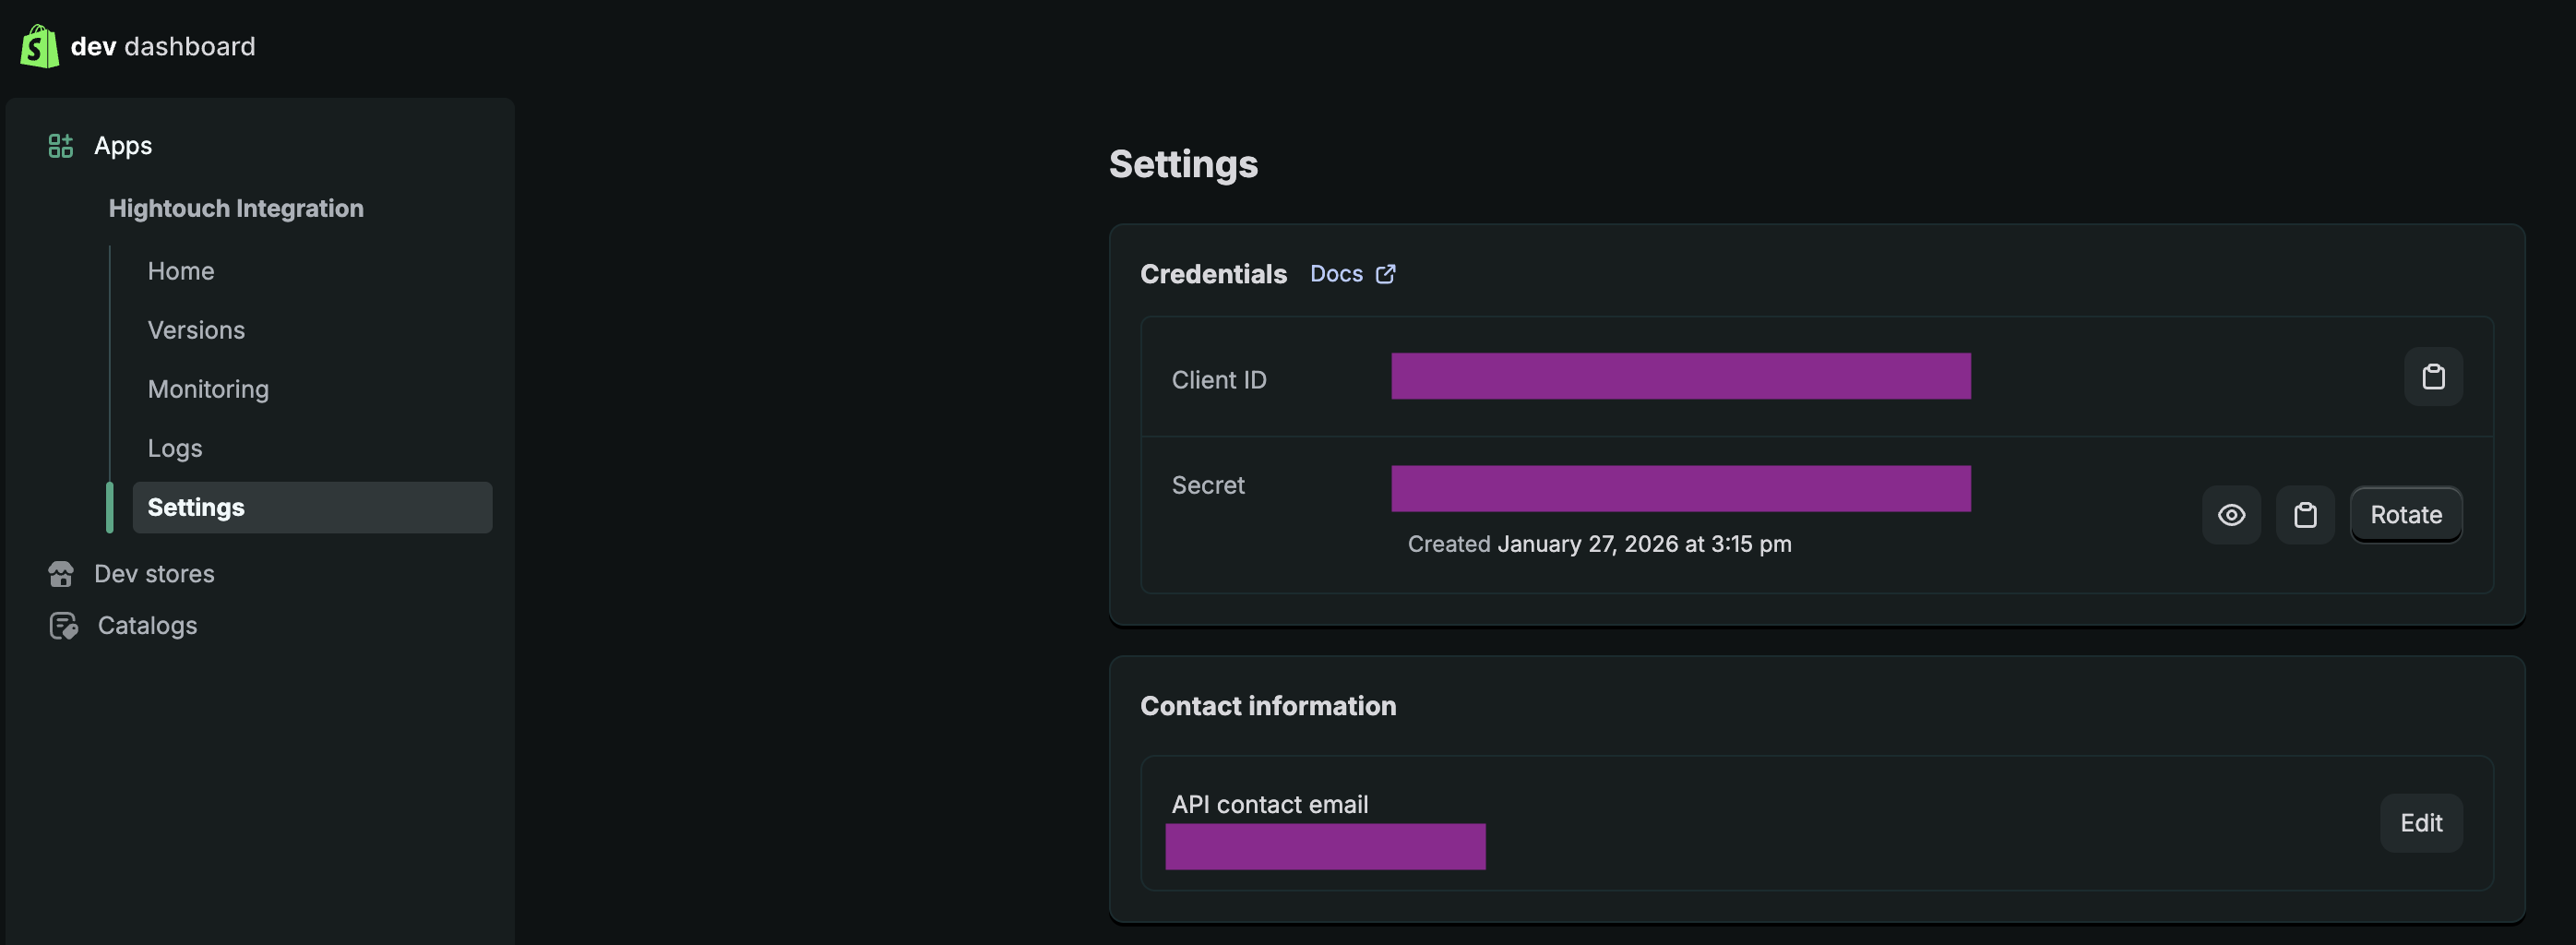Image resolution: width=2576 pixels, height=945 pixels.
Task: Copy the Client ID using the clipboard icon
Action: coord(2432,377)
